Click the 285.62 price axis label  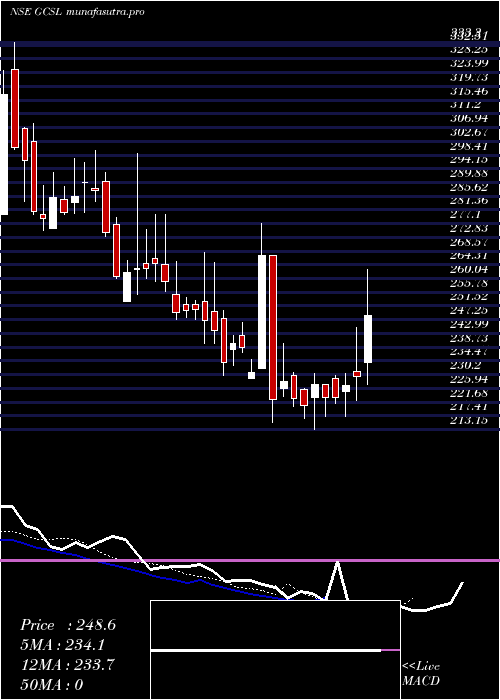[469, 187]
